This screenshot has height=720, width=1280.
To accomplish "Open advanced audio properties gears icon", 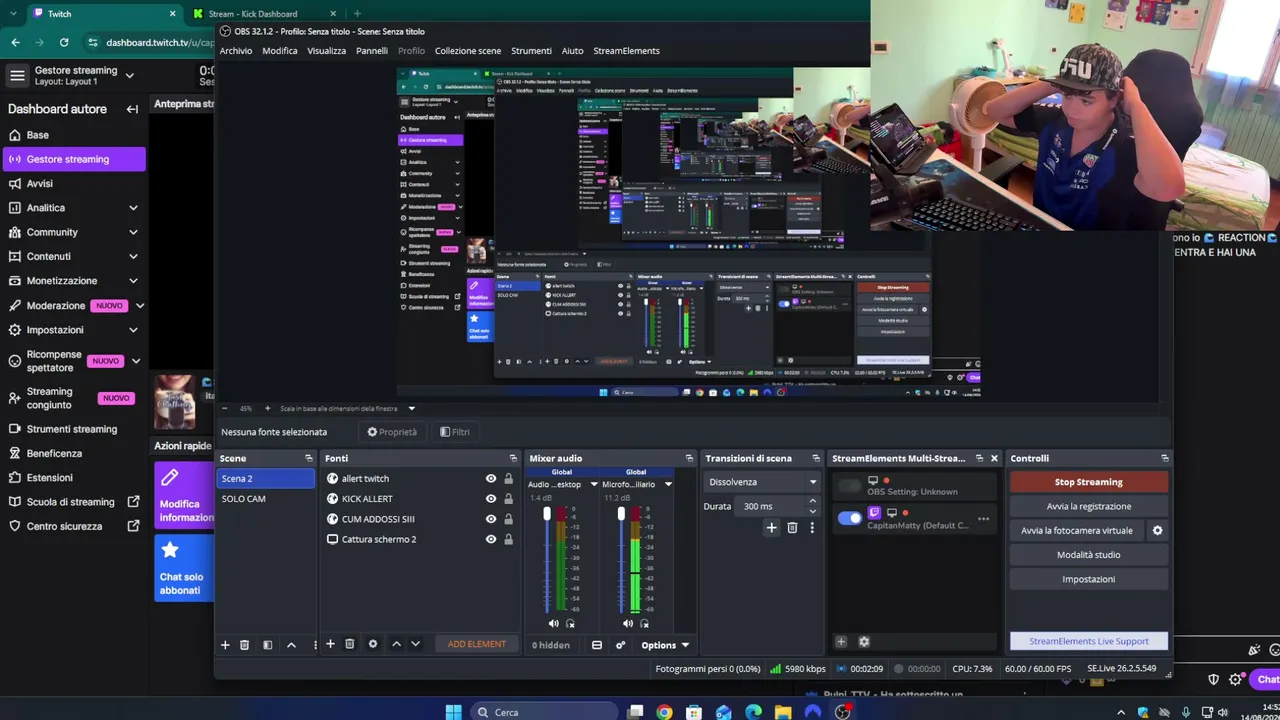I will [x=620, y=645].
